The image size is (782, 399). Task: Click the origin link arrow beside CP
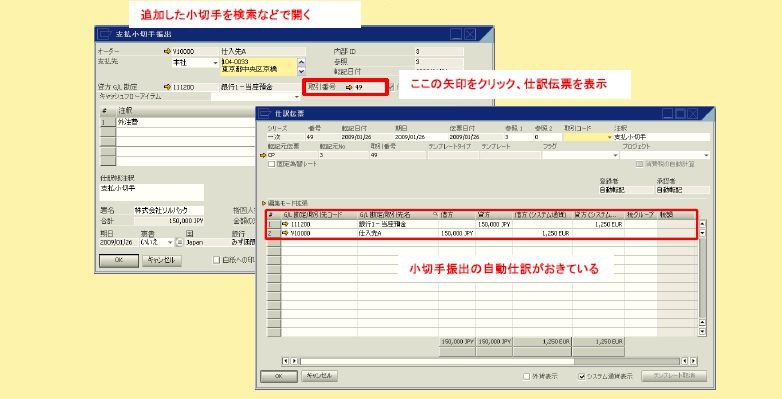pos(263,155)
